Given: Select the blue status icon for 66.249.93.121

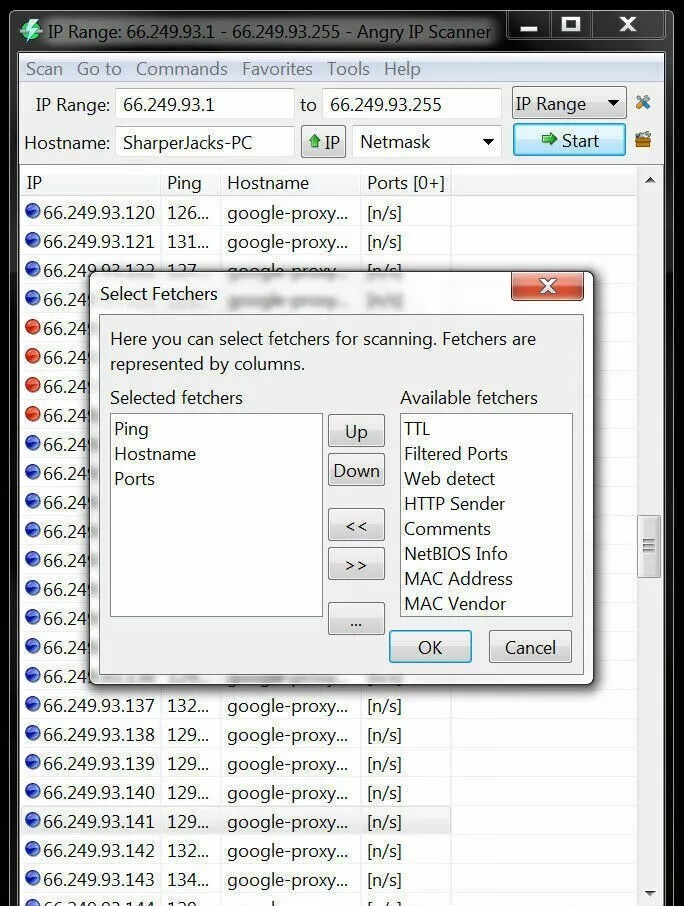Looking at the screenshot, I should [33, 240].
